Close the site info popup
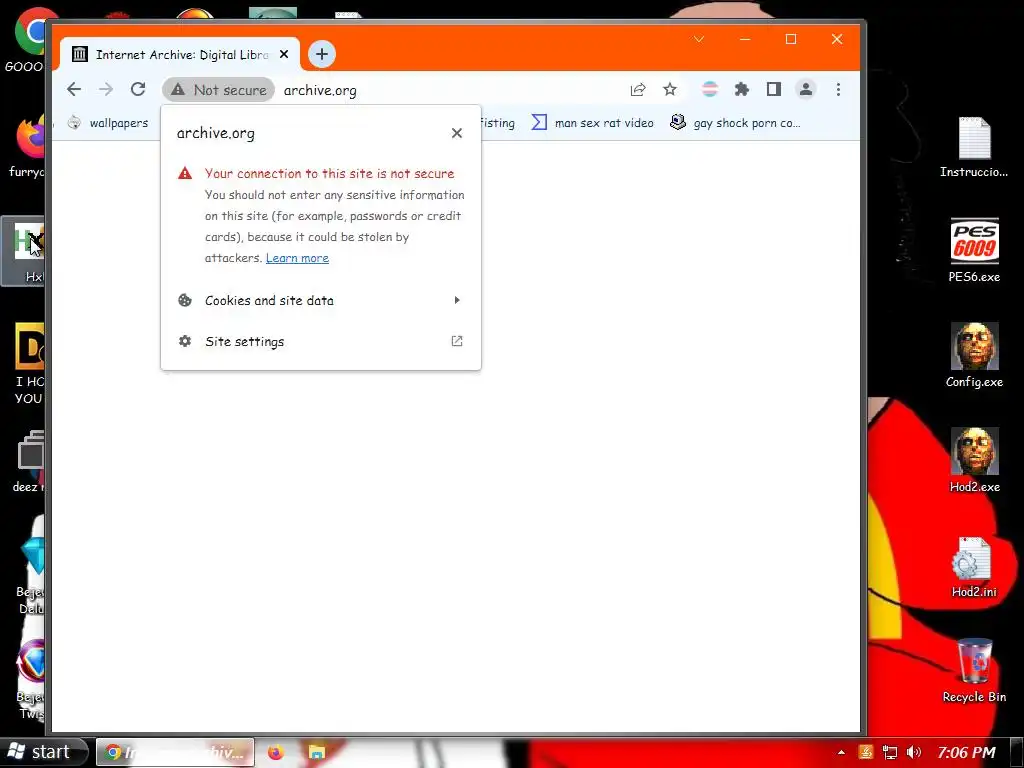The width and height of the screenshot is (1024, 768). tap(457, 133)
